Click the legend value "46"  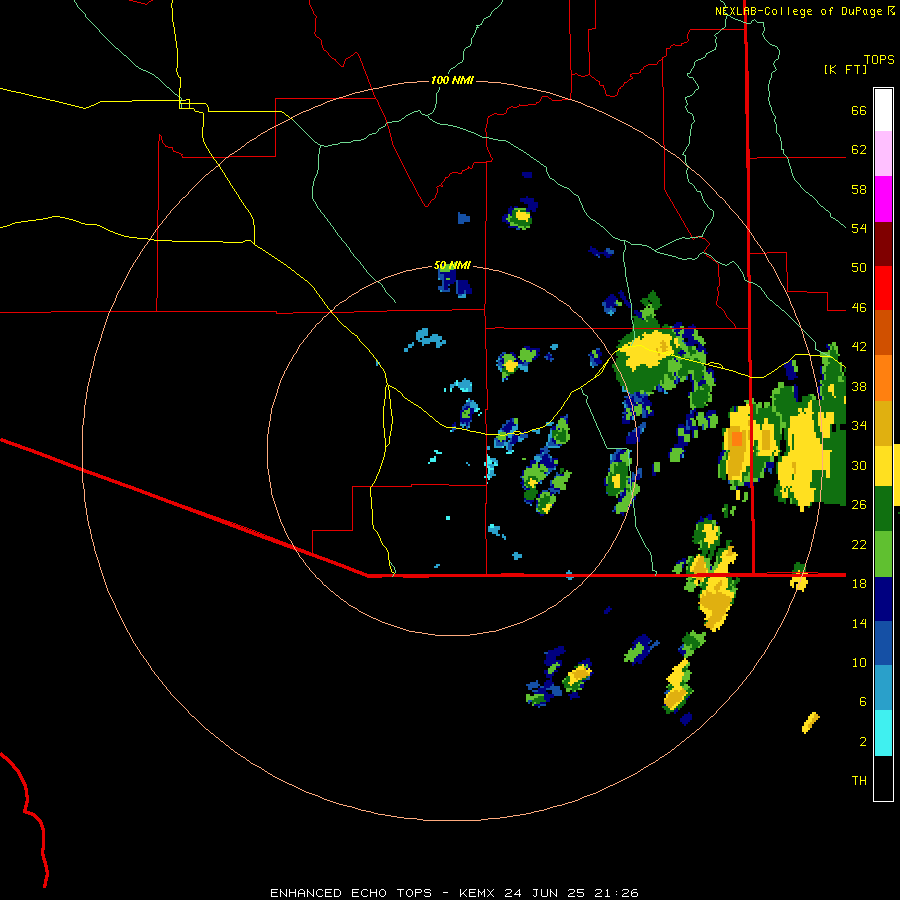pyautogui.click(x=859, y=308)
